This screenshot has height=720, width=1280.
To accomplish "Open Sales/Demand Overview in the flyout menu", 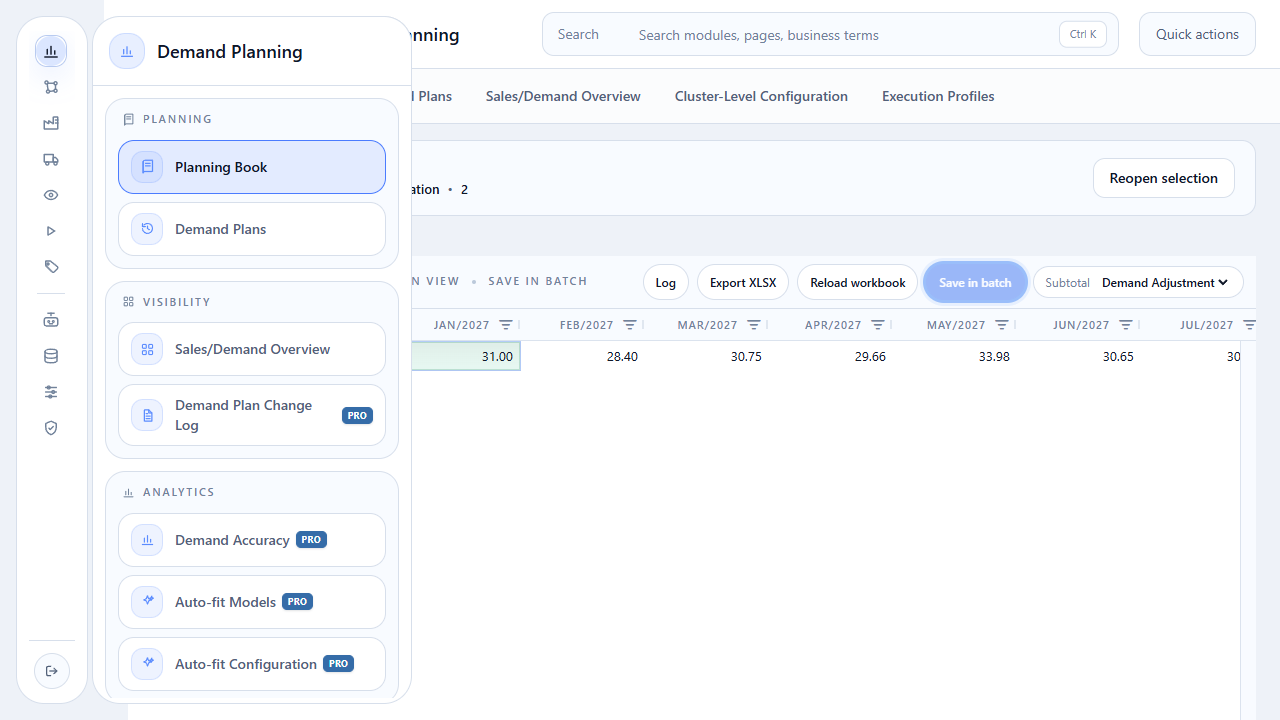I will [x=252, y=349].
